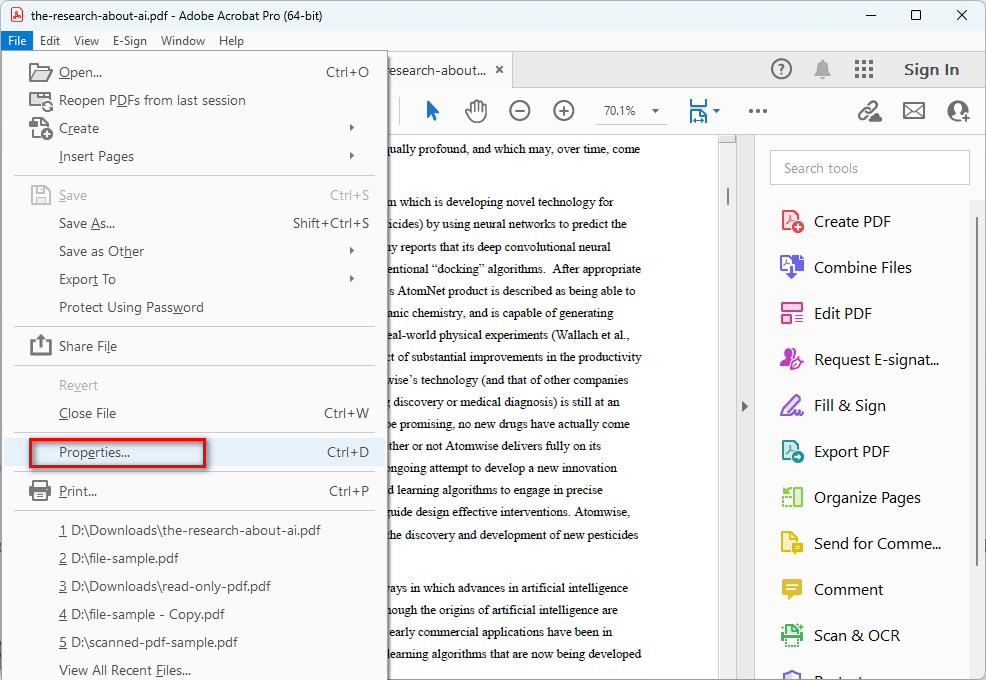Open recent file scanned-pdf-sample.pdf
Image resolution: width=986 pixels, height=680 pixels.
pos(195,642)
